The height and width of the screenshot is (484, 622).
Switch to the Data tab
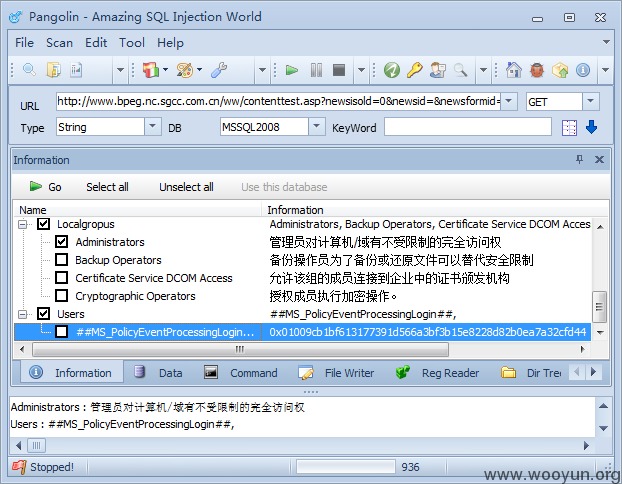(159, 373)
